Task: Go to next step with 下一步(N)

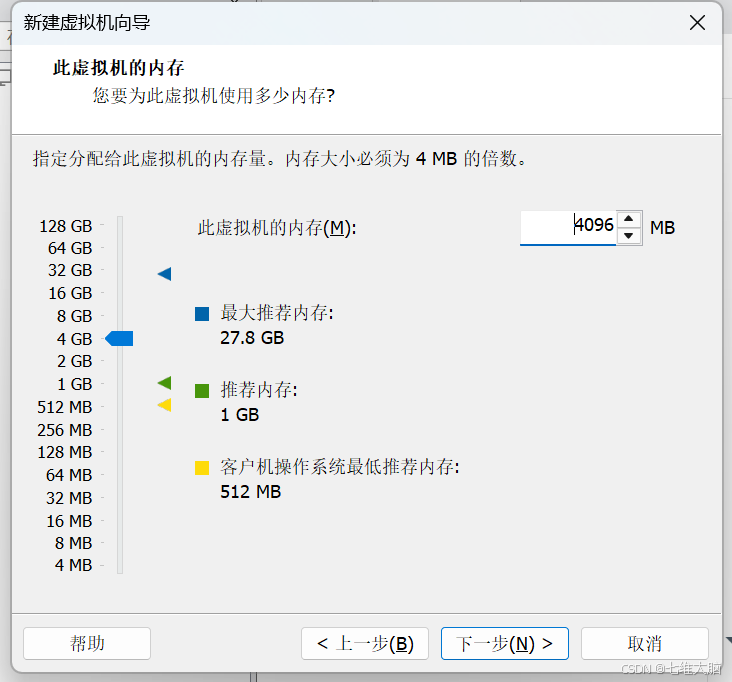Action: pos(505,643)
